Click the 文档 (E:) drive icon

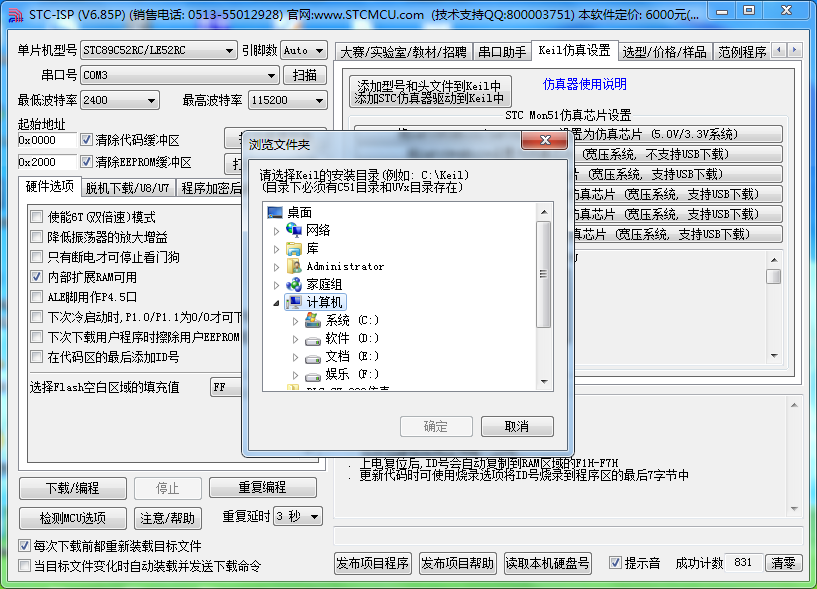coord(313,358)
